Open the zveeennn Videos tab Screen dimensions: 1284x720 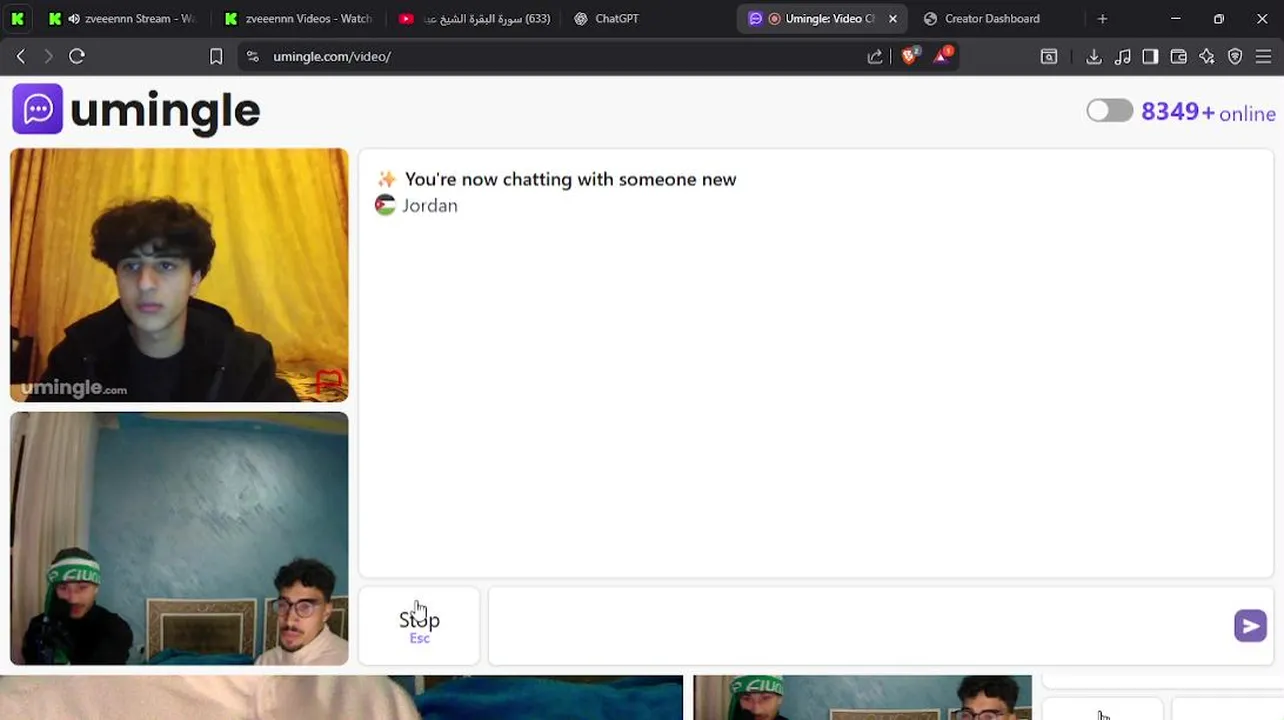tap(298, 18)
